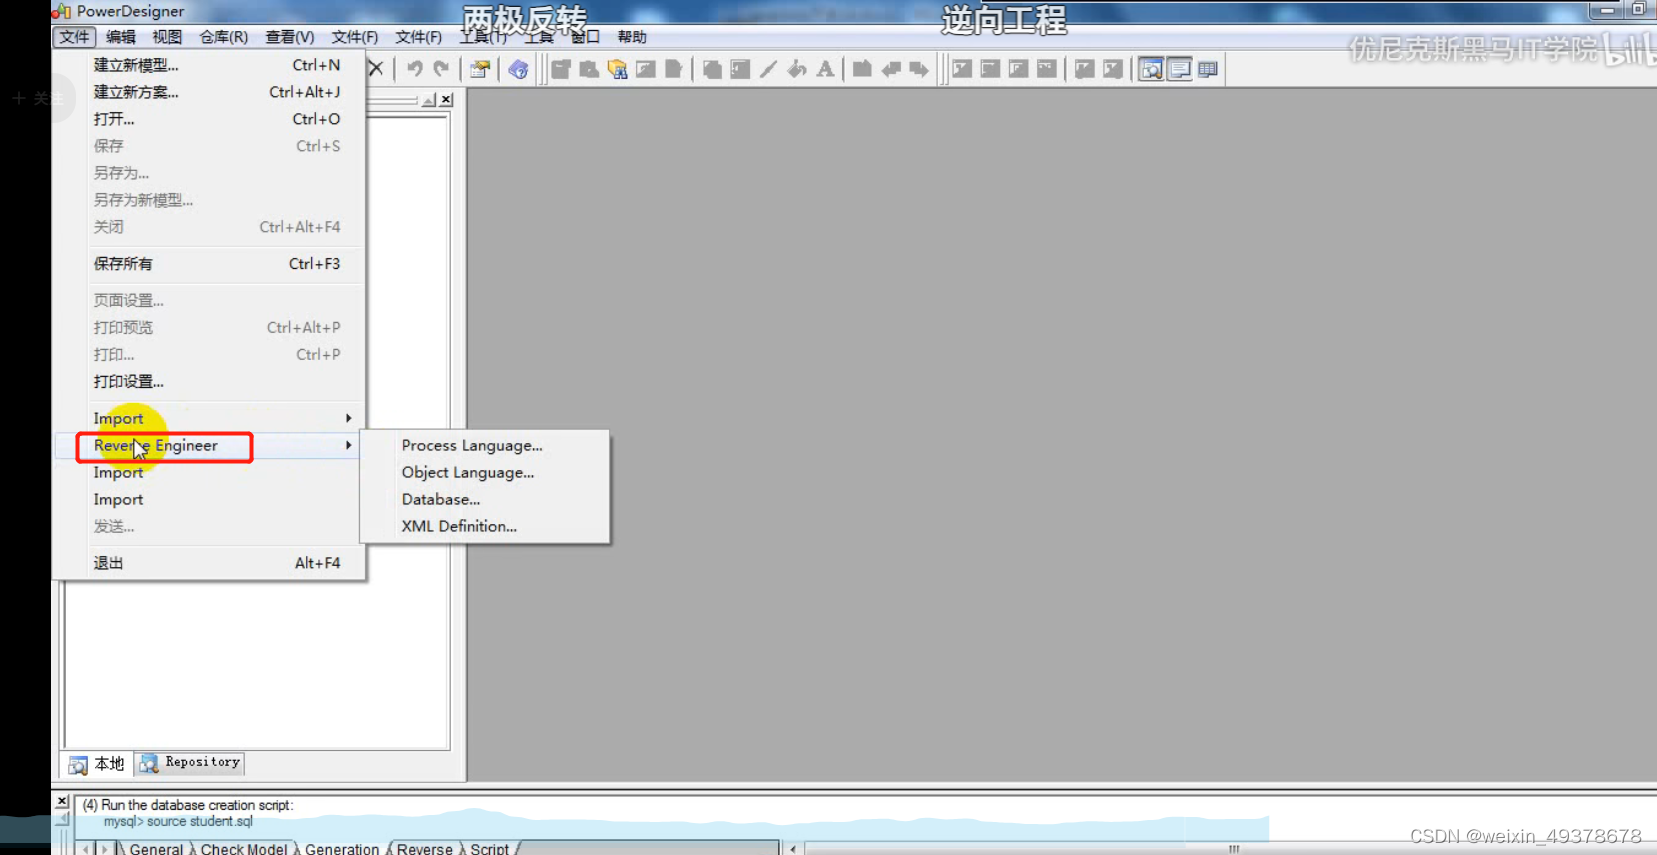Select the diagonal line tool icon

768,69
